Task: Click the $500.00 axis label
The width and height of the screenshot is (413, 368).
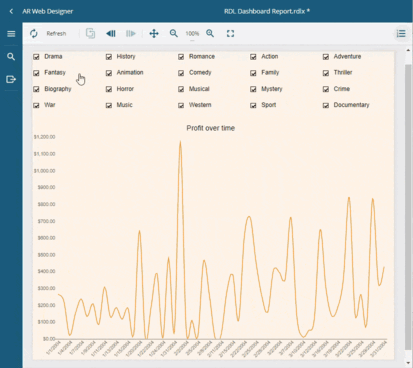Action: (x=46, y=255)
